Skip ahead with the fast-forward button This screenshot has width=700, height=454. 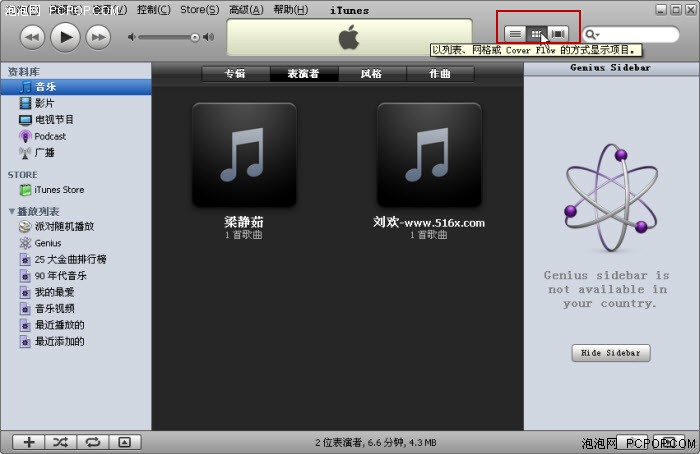click(x=98, y=37)
